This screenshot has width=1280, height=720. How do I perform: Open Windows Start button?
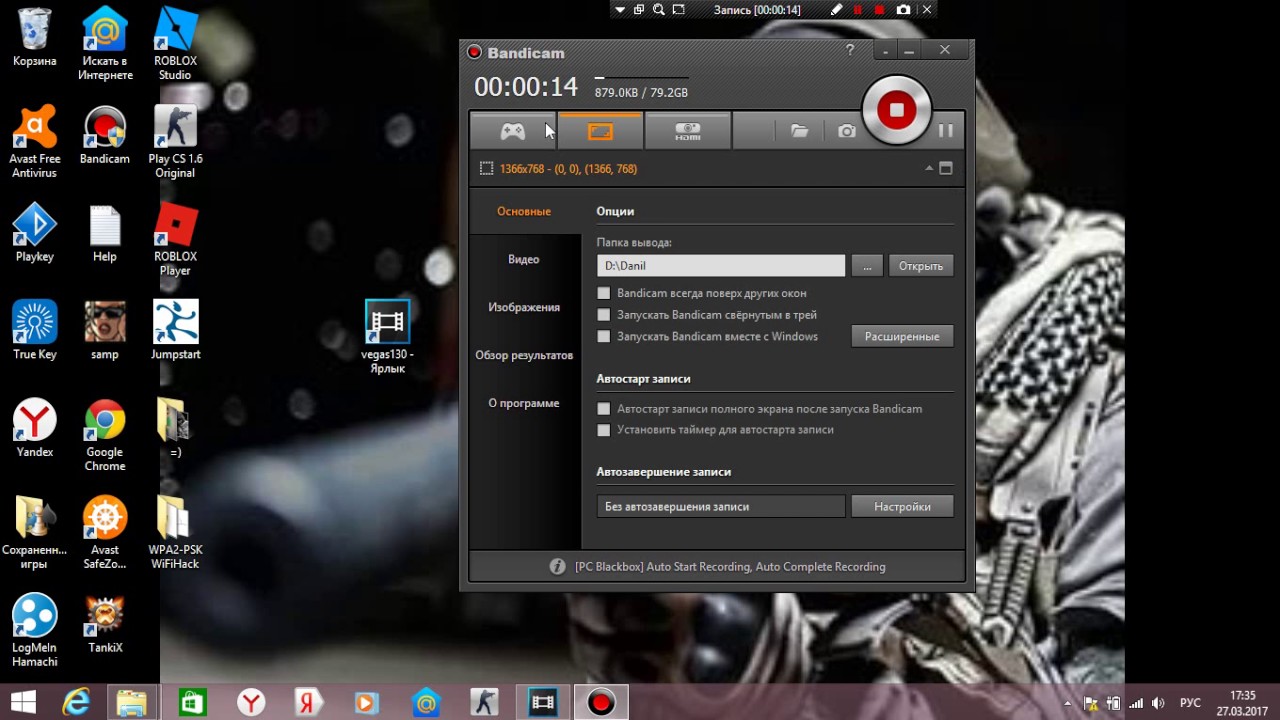[23, 702]
